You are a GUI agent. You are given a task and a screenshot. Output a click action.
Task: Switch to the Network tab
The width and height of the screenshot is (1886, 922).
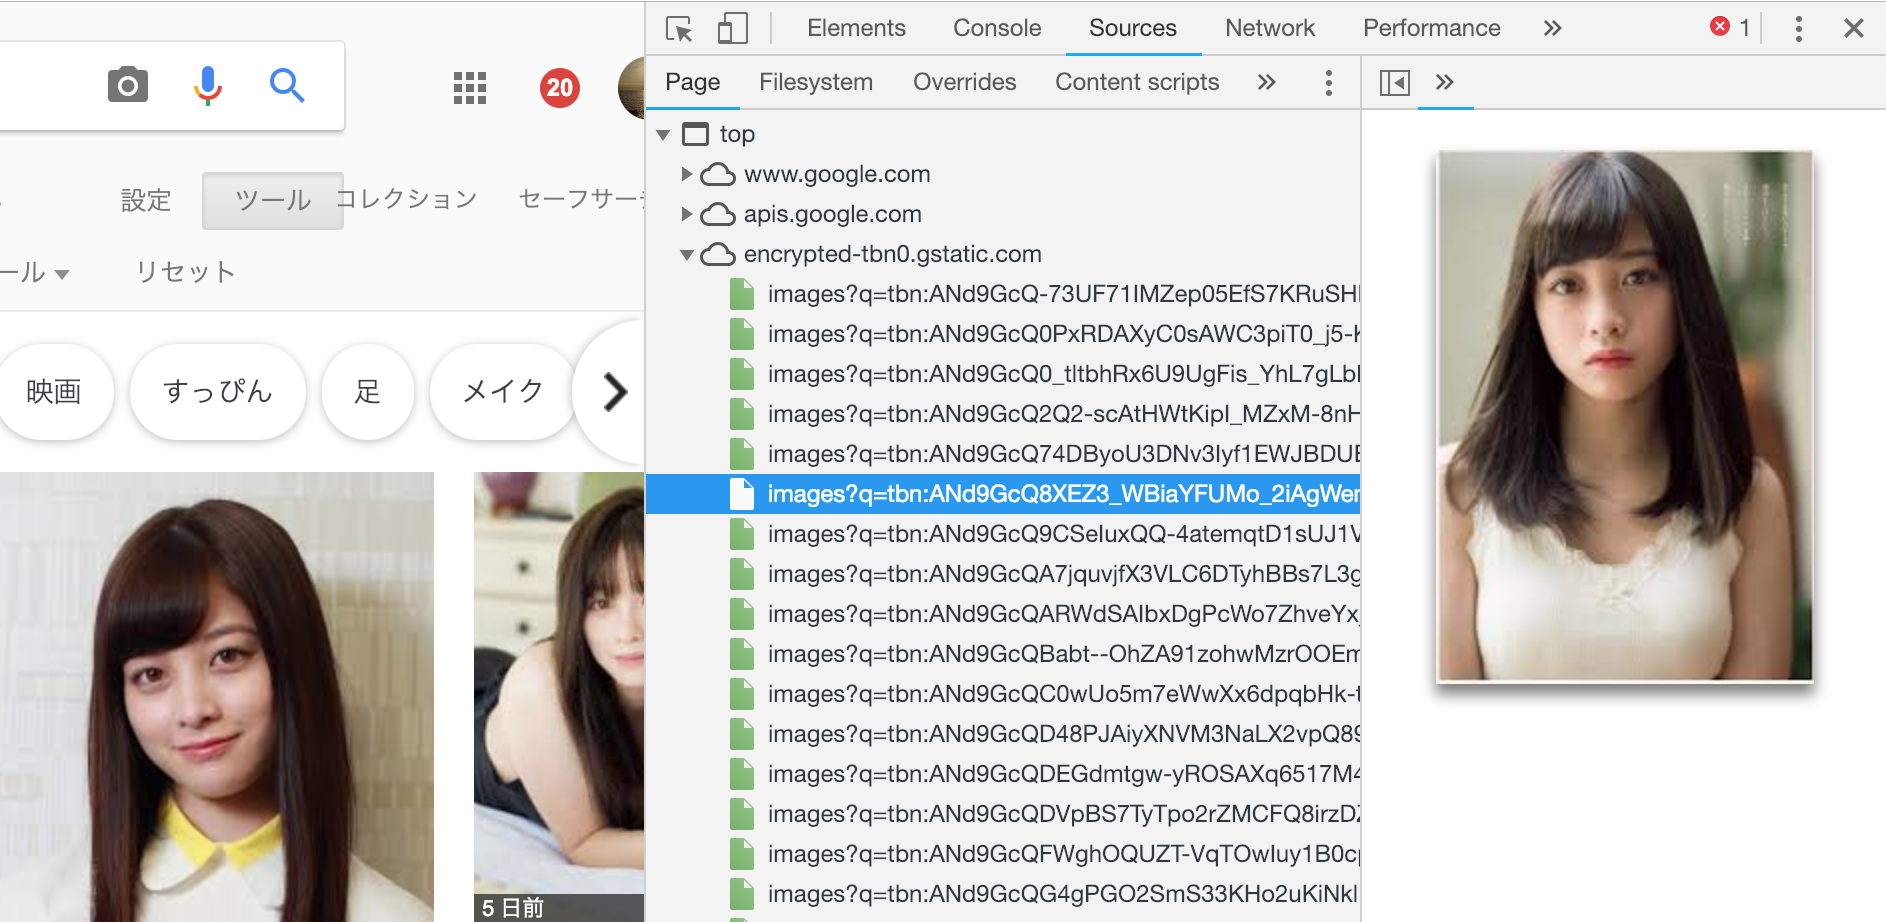click(1269, 29)
